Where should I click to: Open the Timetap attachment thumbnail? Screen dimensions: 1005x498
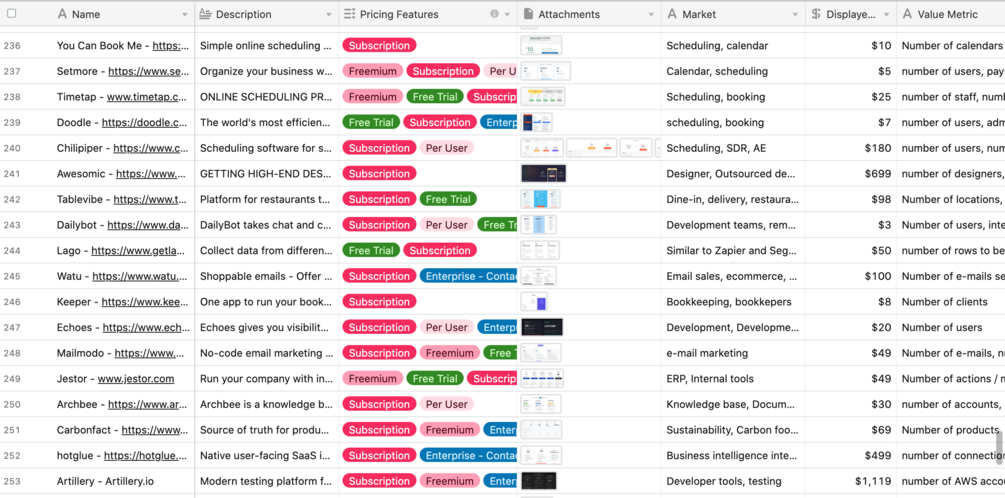(543, 97)
